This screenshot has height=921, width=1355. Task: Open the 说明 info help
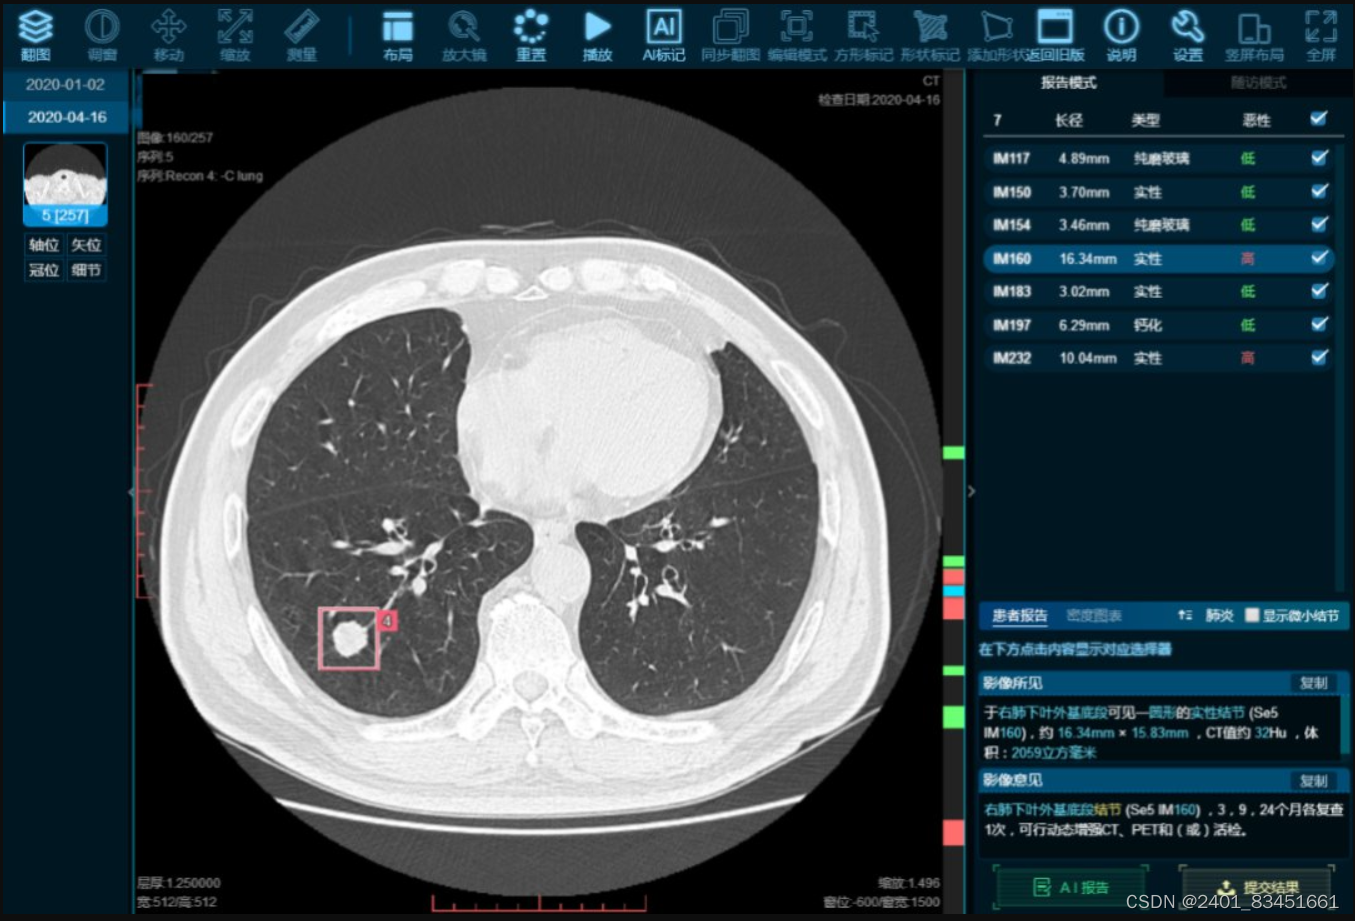tap(1121, 34)
